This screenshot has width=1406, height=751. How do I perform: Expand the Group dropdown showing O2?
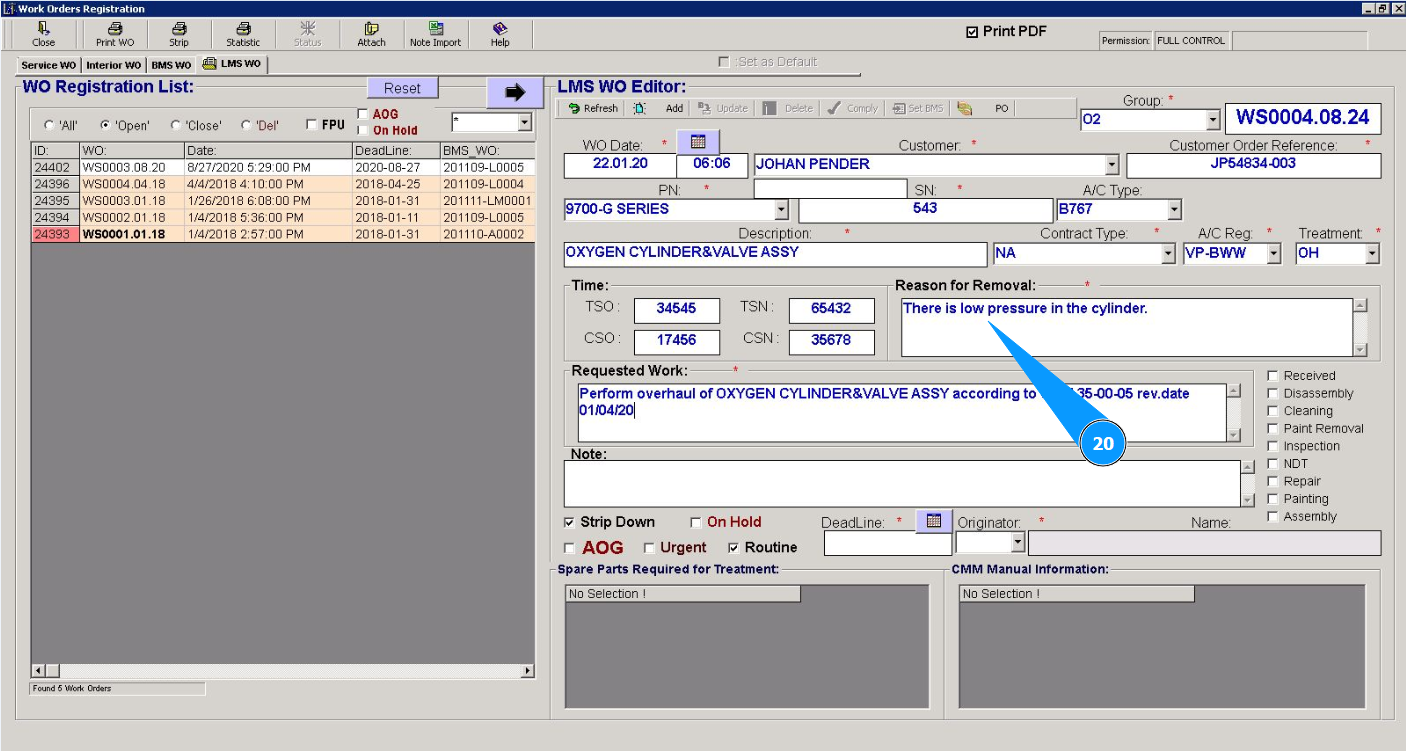(x=1213, y=120)
